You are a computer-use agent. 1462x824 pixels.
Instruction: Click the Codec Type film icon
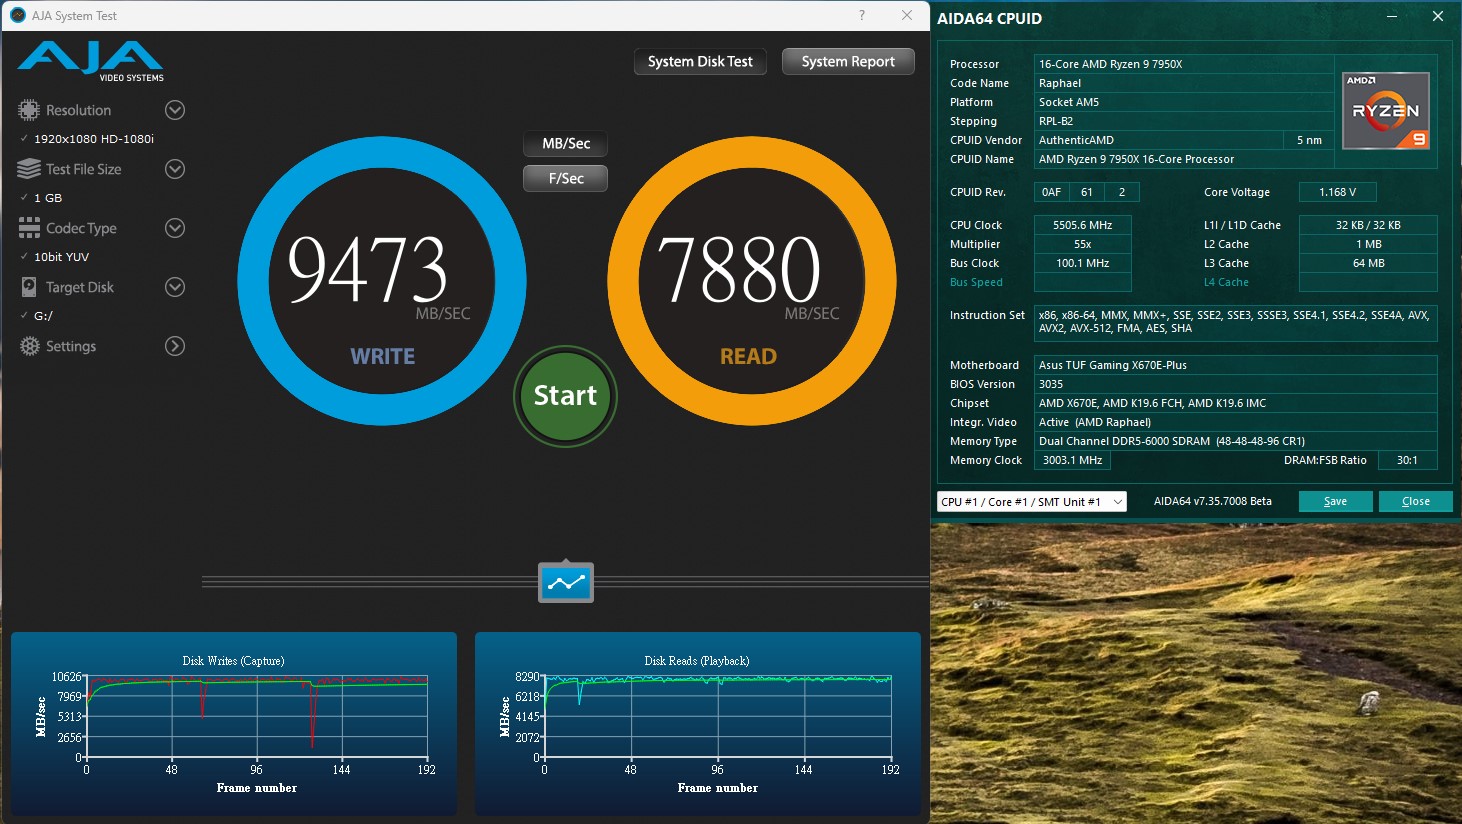pos(29,228)
